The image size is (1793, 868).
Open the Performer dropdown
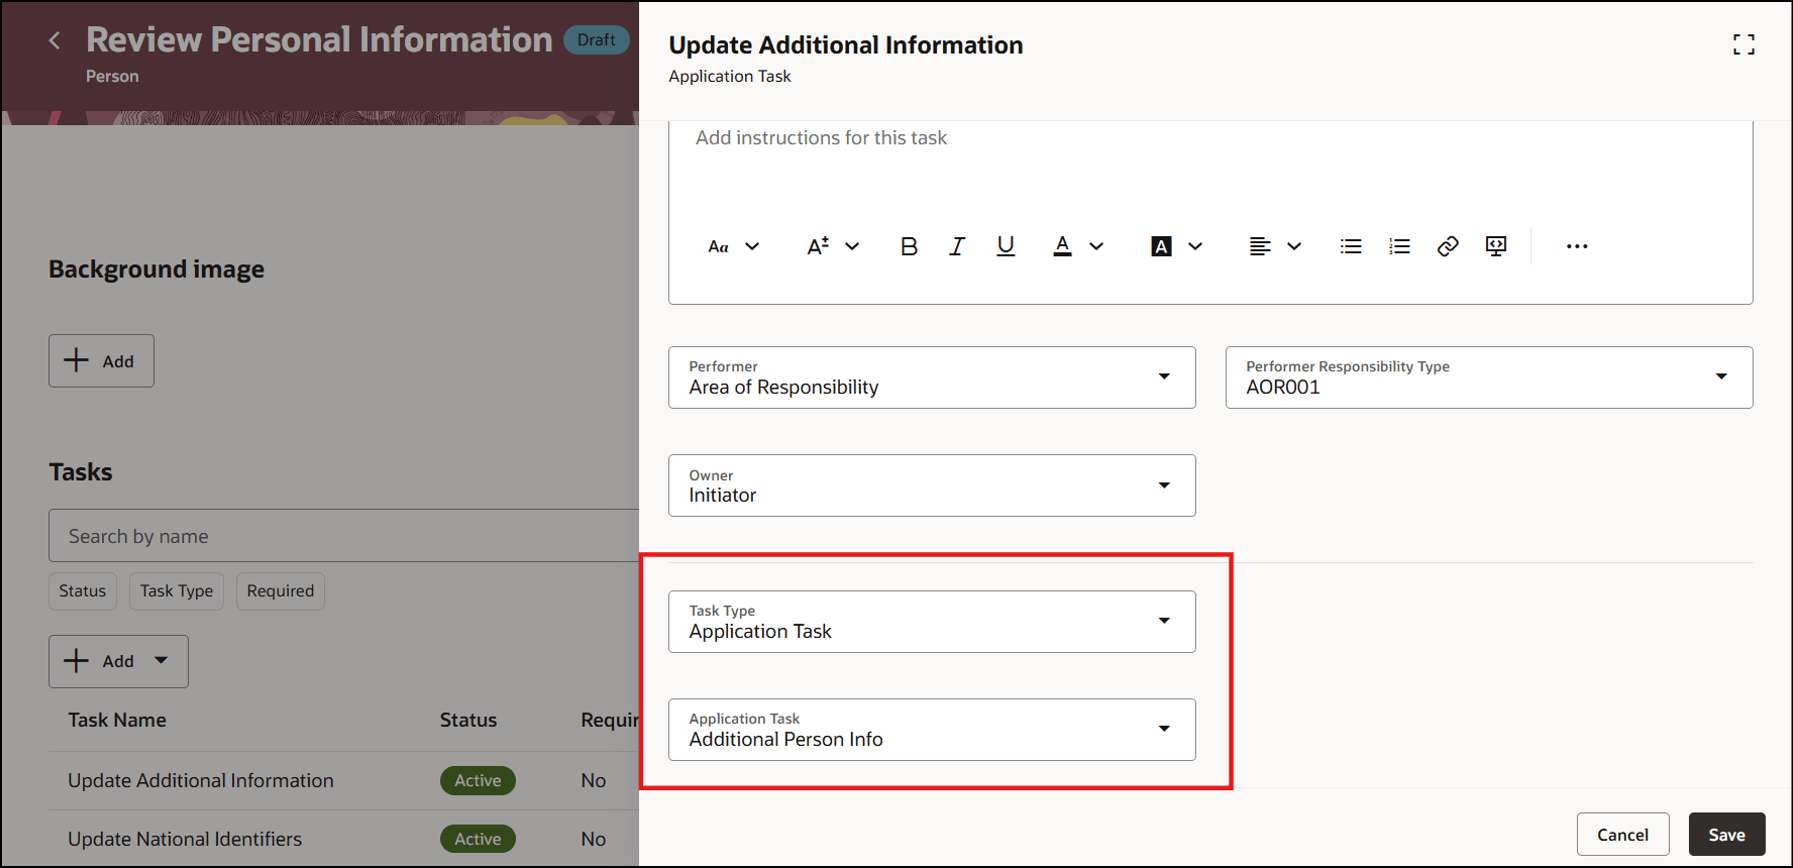point(932,377)
